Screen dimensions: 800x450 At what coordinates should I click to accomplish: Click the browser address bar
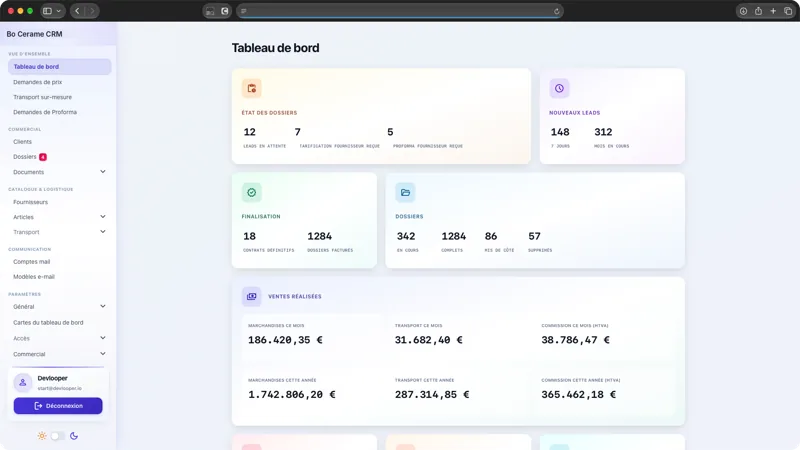[399, 11]
